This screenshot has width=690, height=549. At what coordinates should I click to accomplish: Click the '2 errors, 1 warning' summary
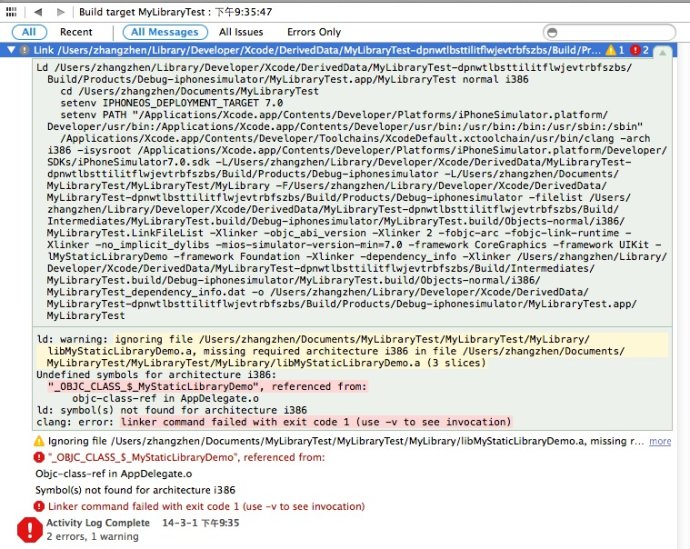92,537
